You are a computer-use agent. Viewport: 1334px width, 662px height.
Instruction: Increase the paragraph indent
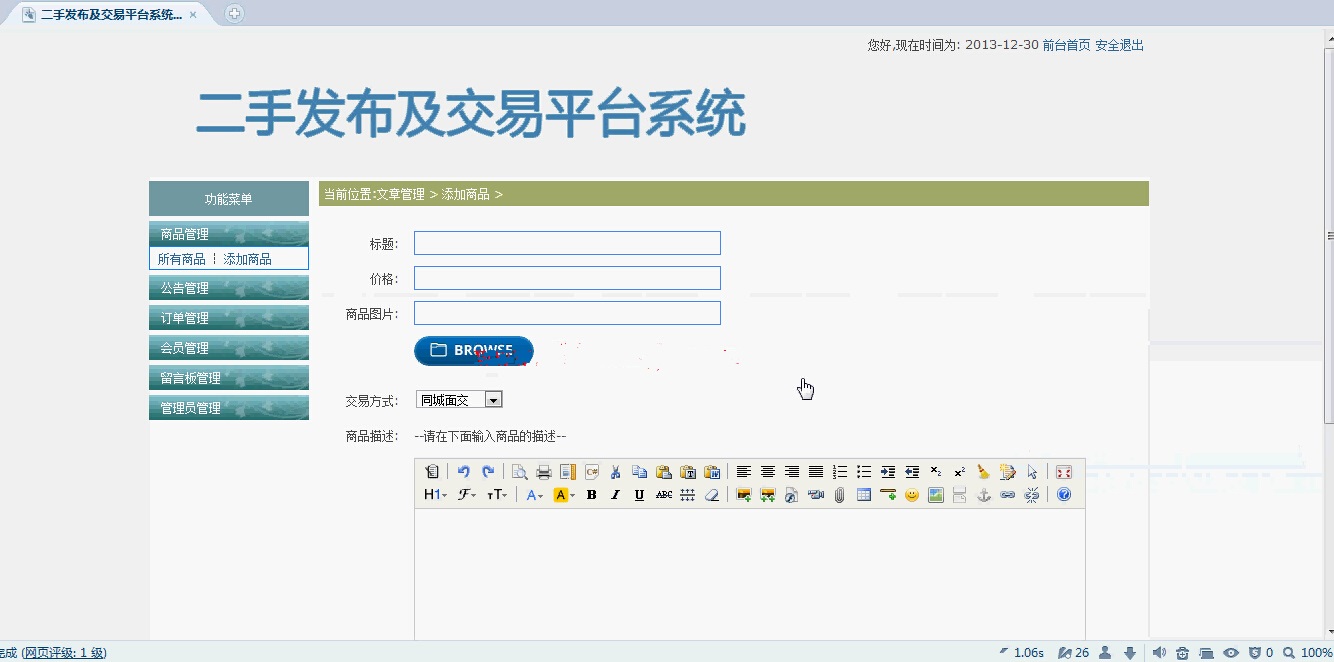pos(888,472)
